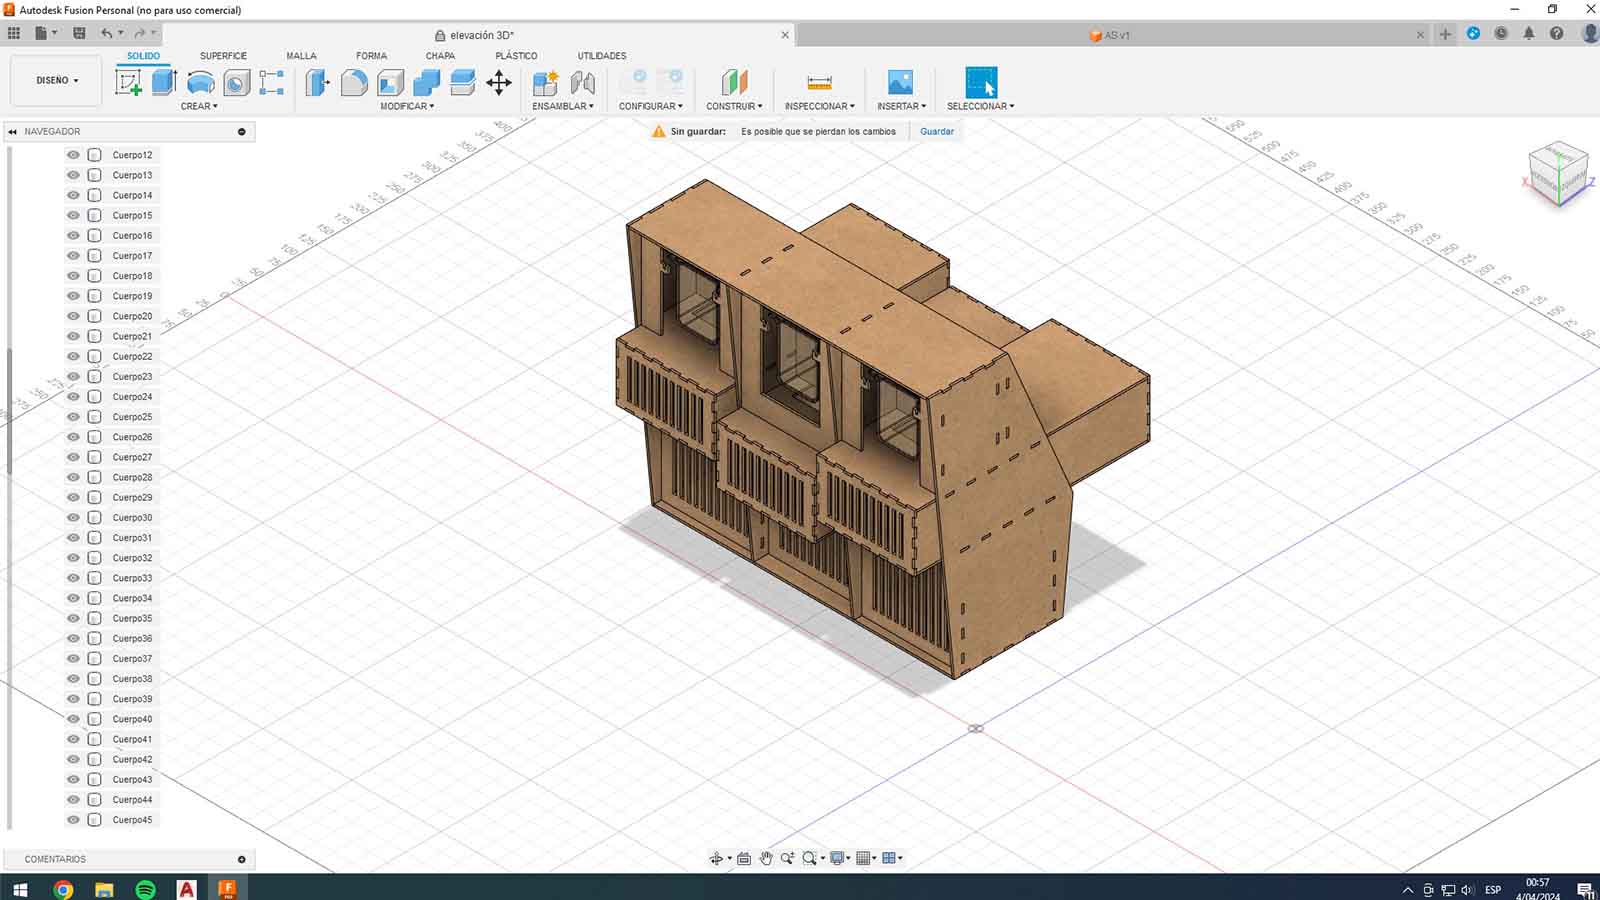Open Chrome from the taskbar
1600x900 pixels.
63,888
